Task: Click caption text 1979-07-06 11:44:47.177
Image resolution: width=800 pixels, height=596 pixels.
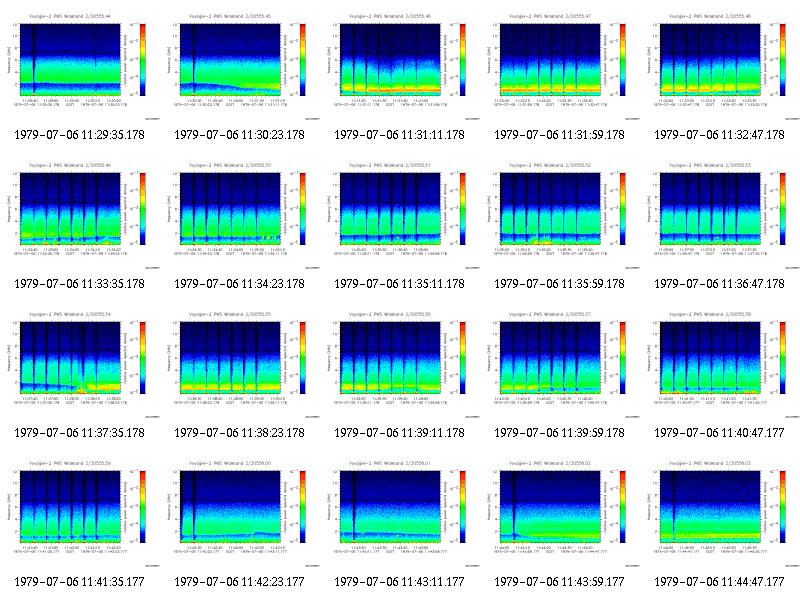Action: (x=720, y=582)
